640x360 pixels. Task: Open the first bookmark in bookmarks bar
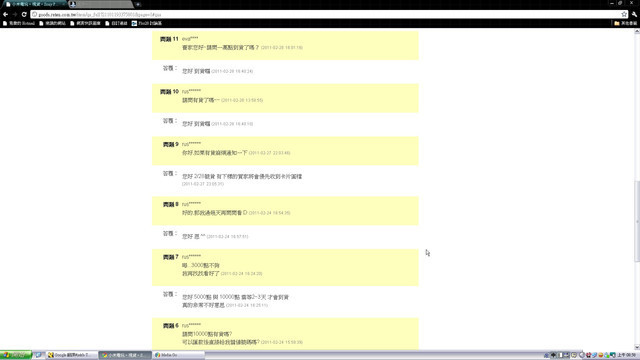(19, 23)
